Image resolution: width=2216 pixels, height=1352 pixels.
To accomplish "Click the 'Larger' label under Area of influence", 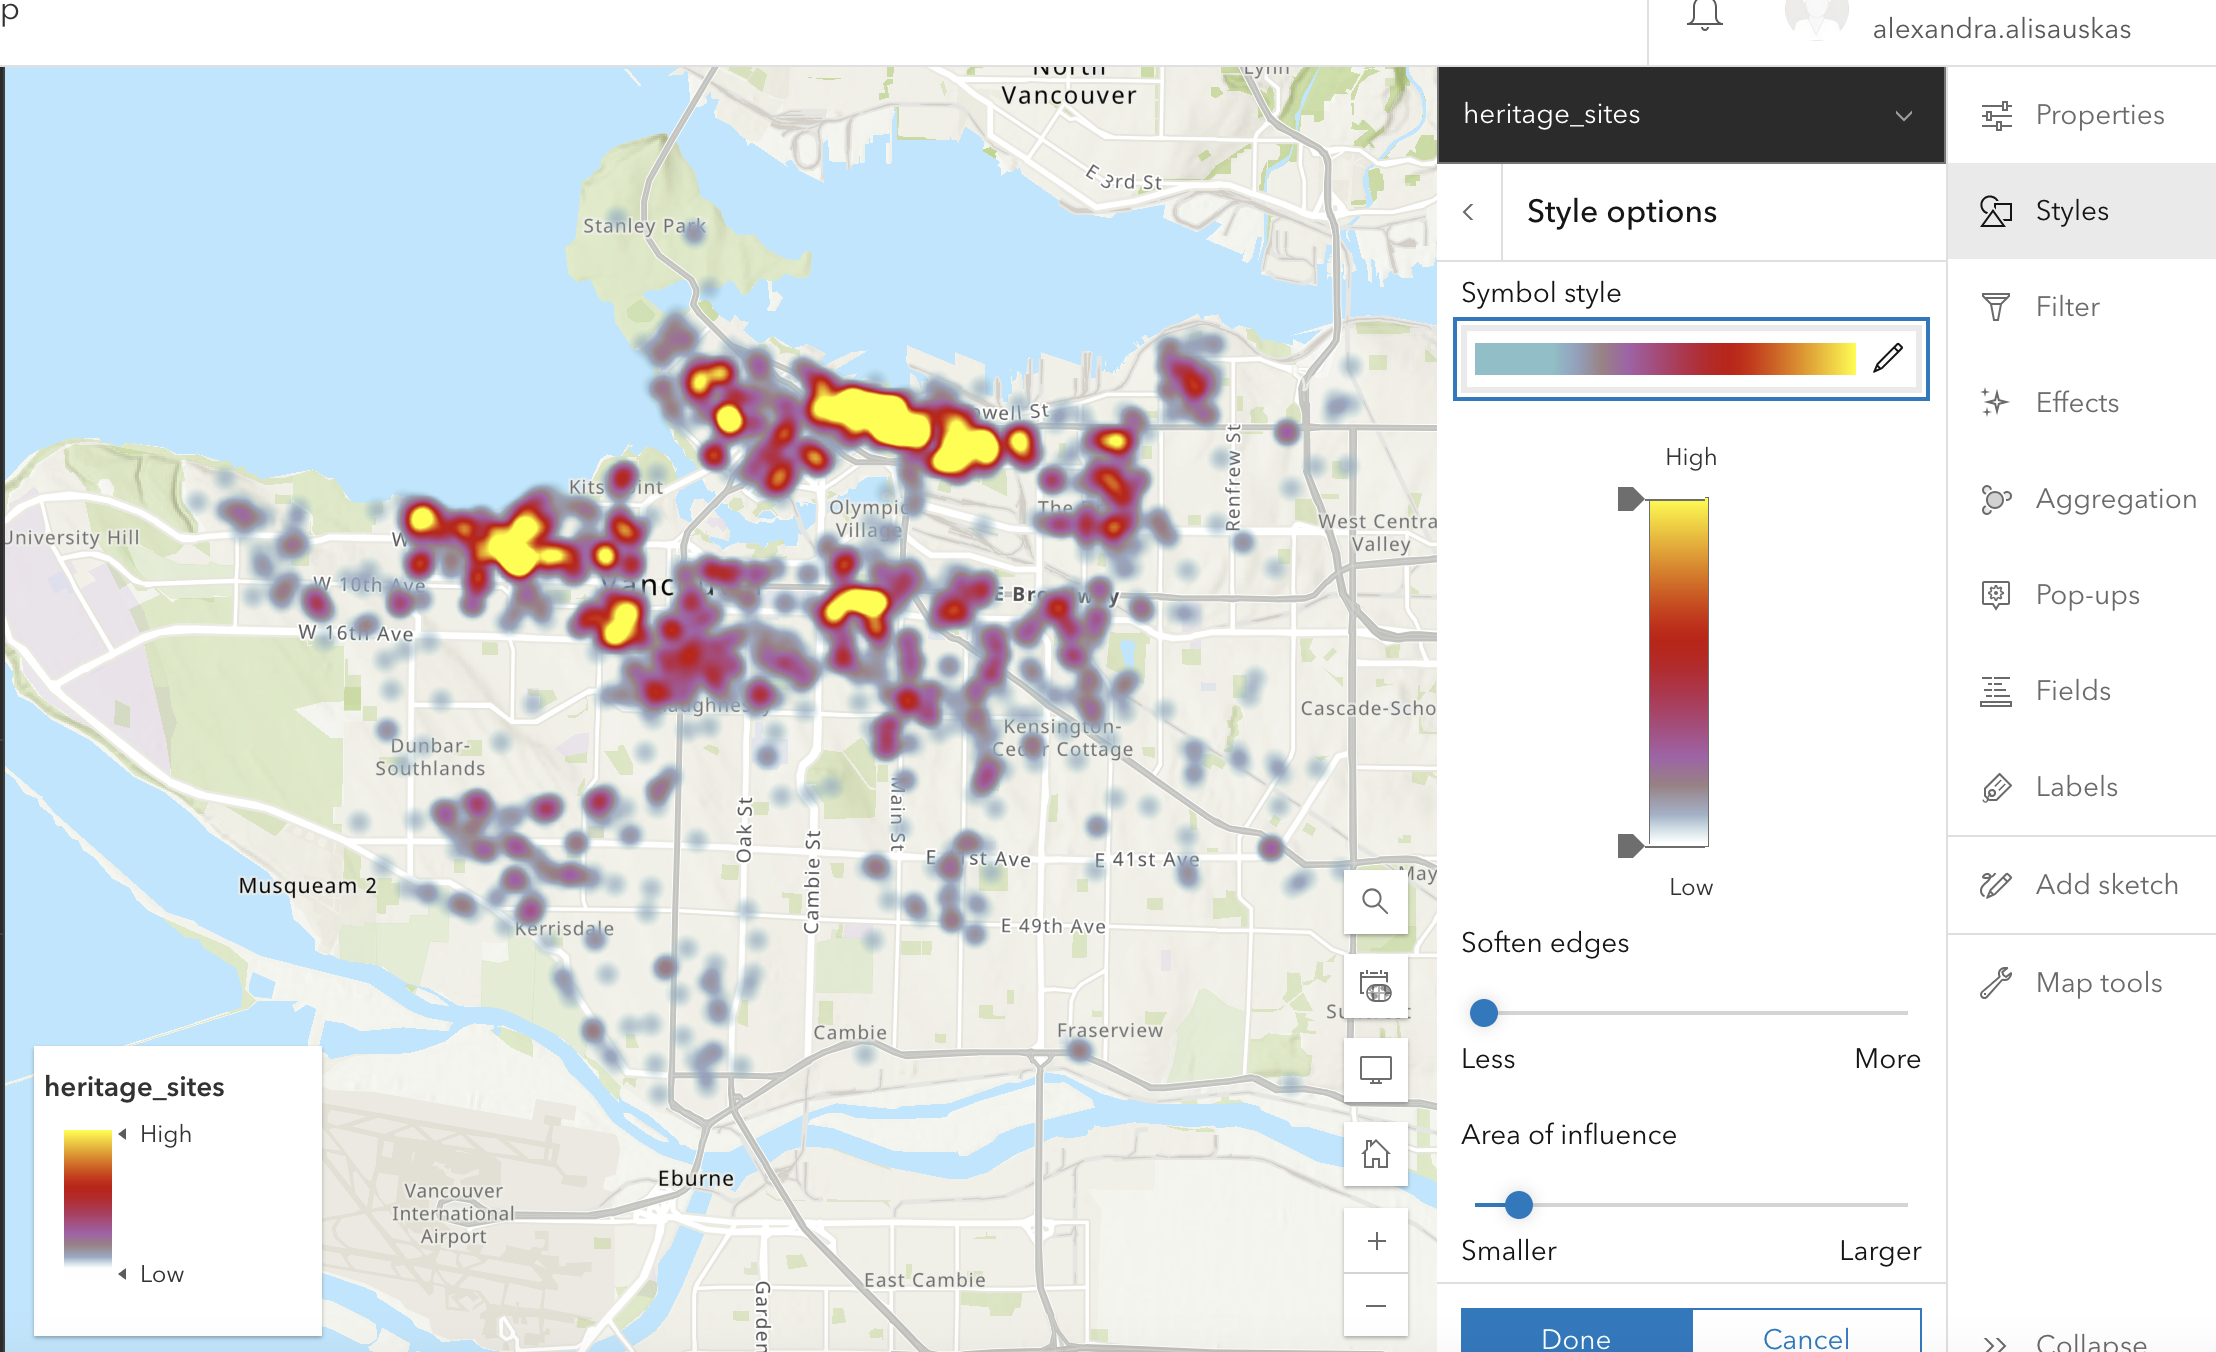I will [1880, 1251].
